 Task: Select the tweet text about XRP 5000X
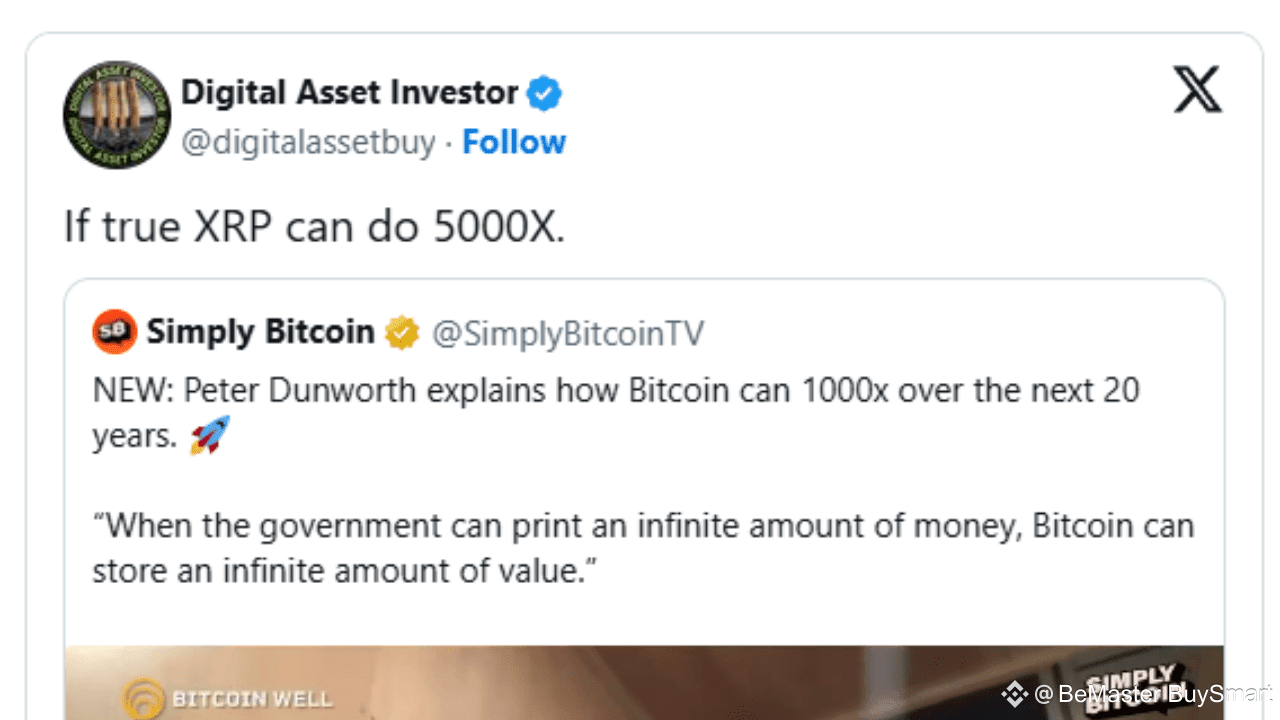[313, 226]
